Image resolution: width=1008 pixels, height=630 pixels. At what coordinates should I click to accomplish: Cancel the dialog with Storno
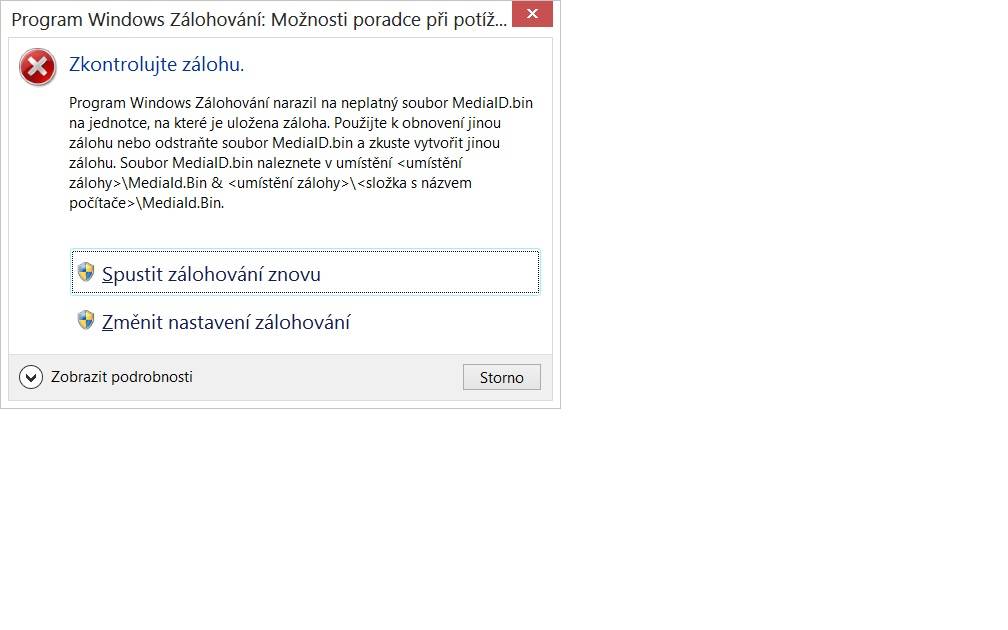501,377
